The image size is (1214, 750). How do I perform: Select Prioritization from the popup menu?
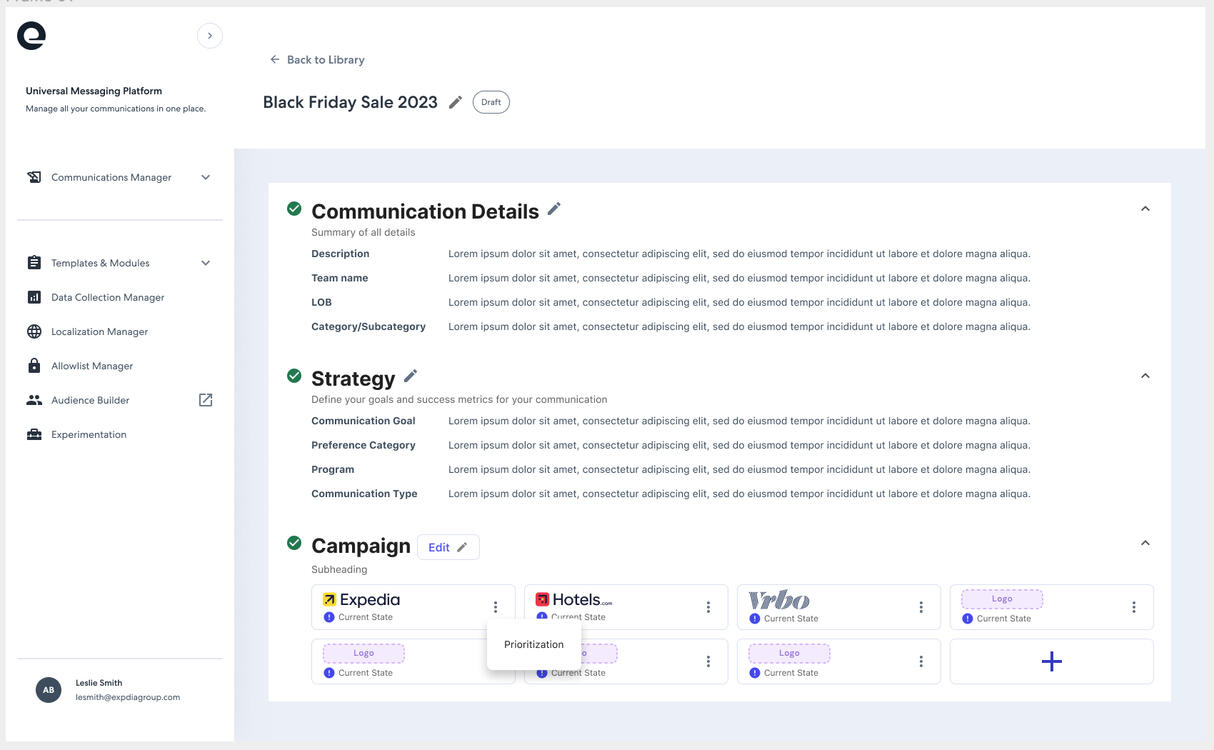[x=534, y=645]
